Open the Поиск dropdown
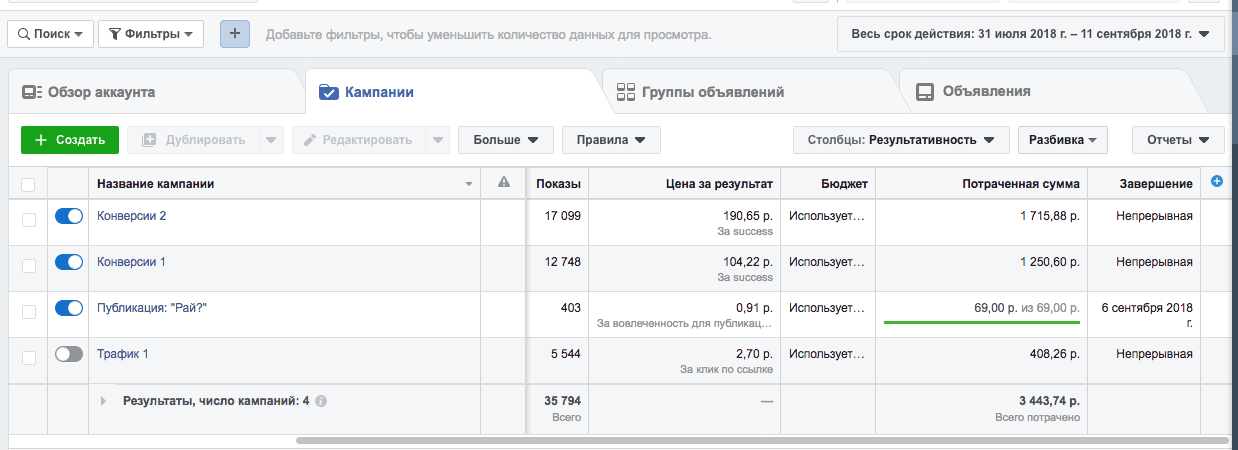Viewport: 1238px width, 450px height. [51, 33]
